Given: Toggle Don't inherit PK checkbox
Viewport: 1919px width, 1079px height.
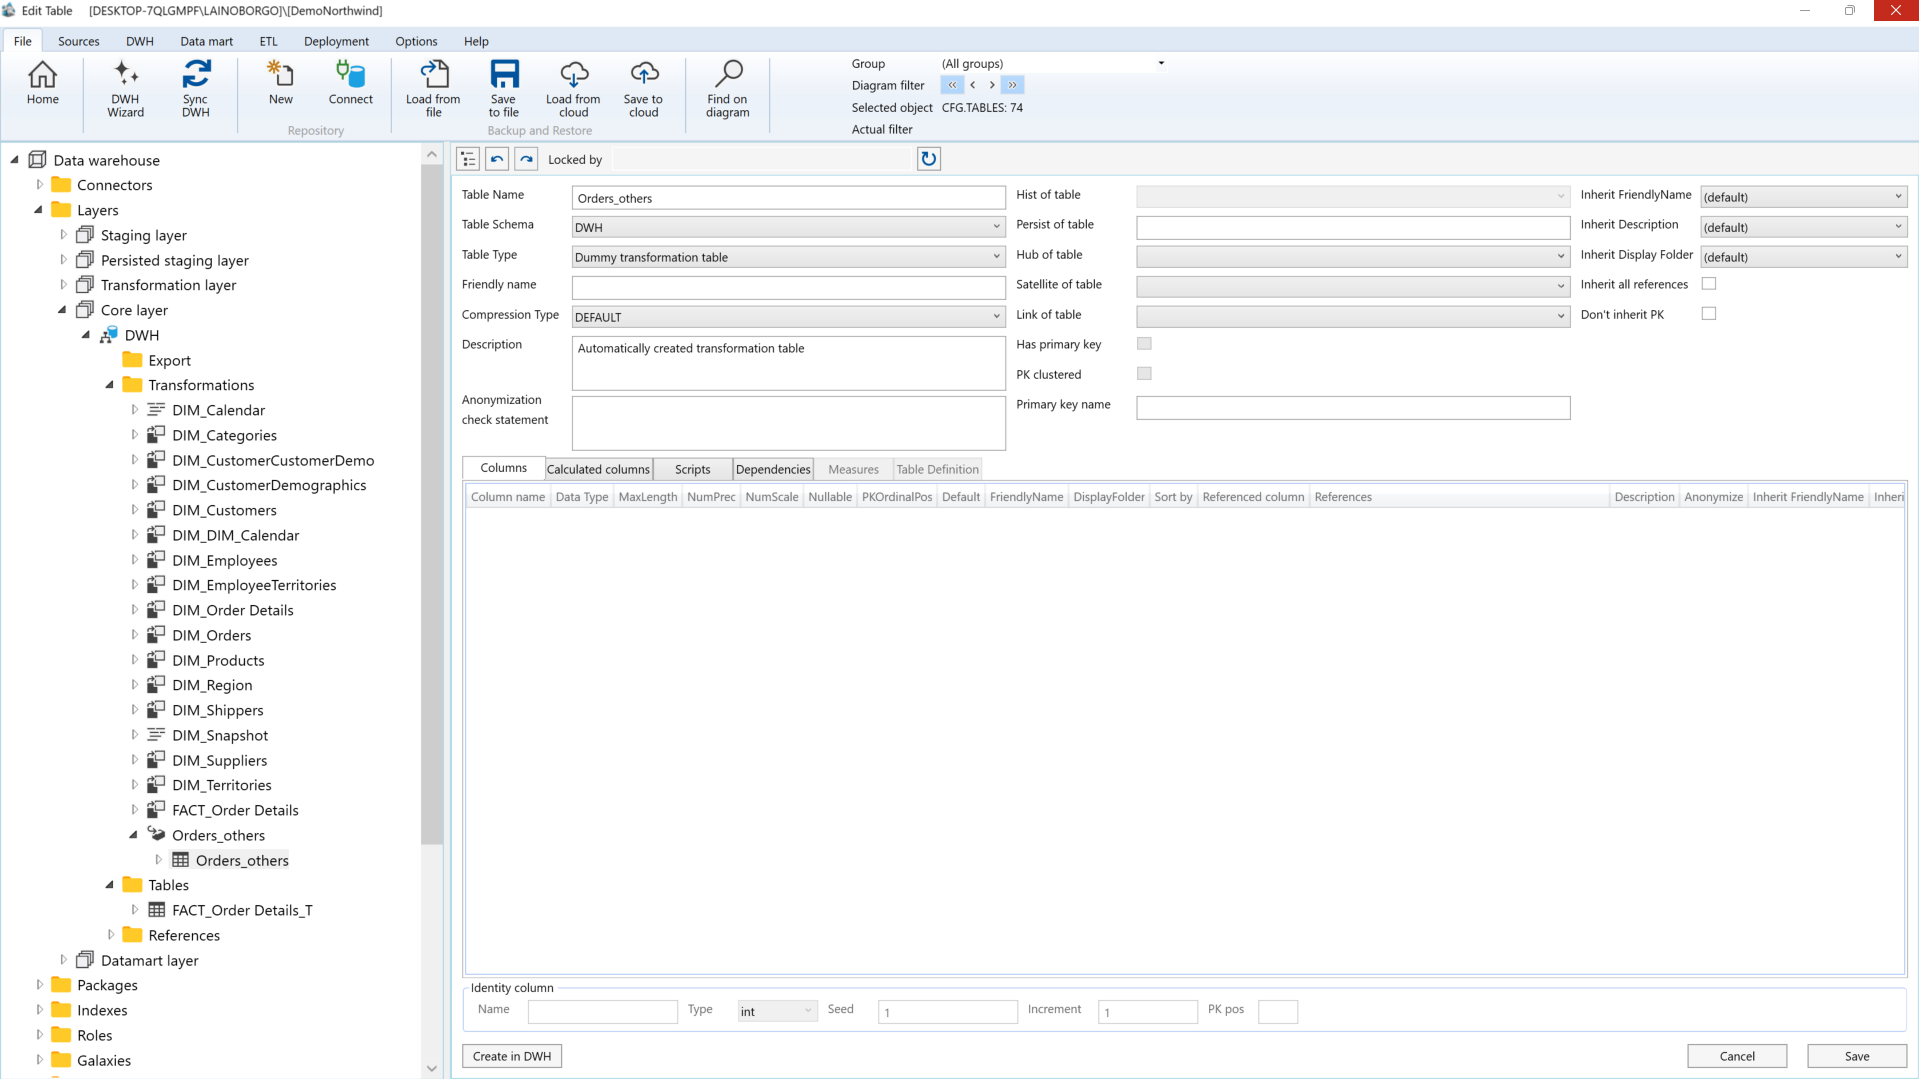Looking at the screenshot, I should [1709, 314].
